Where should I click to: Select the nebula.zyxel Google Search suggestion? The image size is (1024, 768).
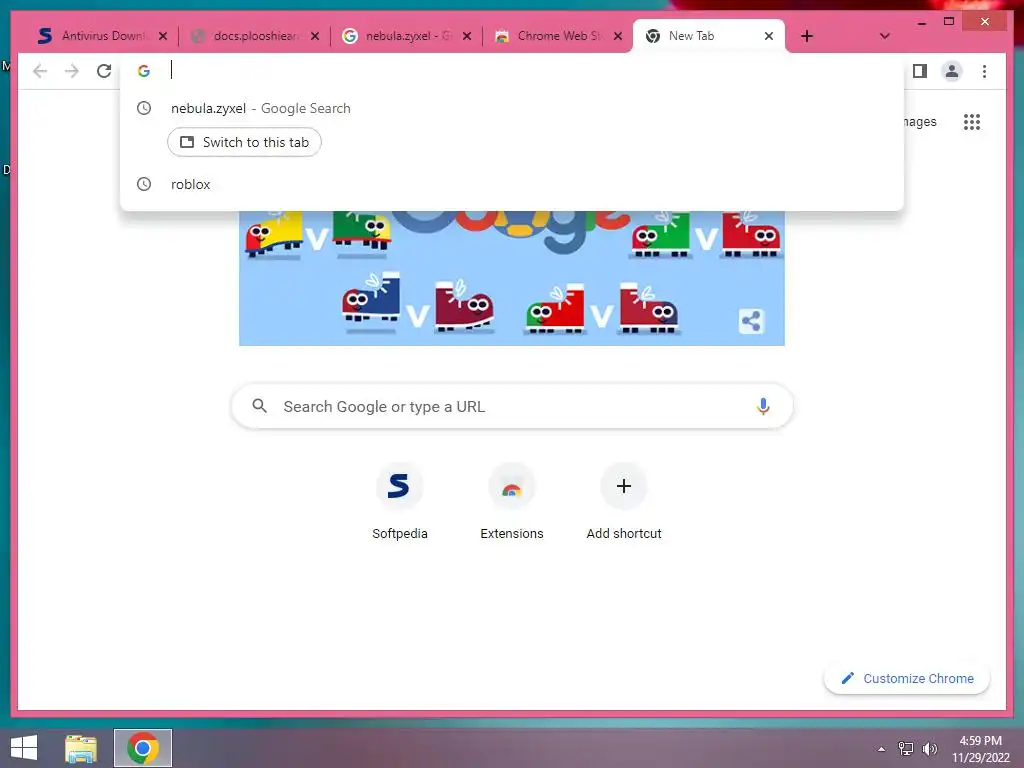pos(511,108)
